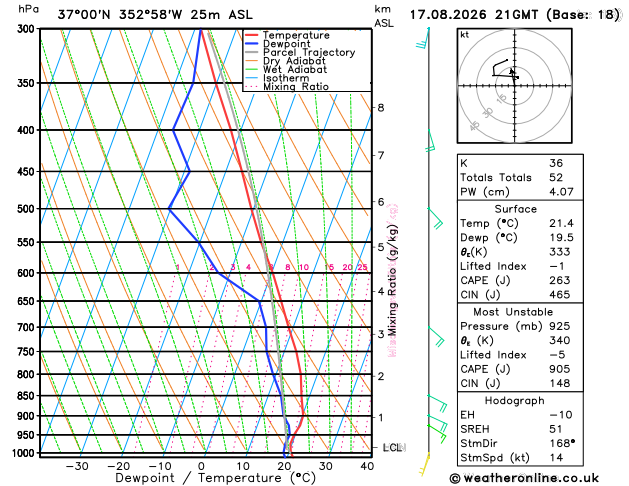Click the Surface CAPE value 263
629x486 pixels.
tap(560, 280)
